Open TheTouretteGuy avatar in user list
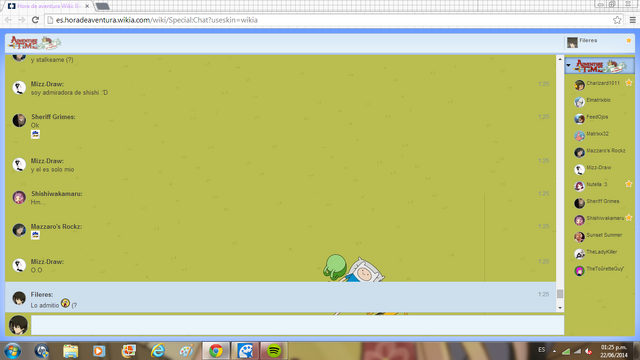This screenshot has width=640, height=360. (579, 271)
